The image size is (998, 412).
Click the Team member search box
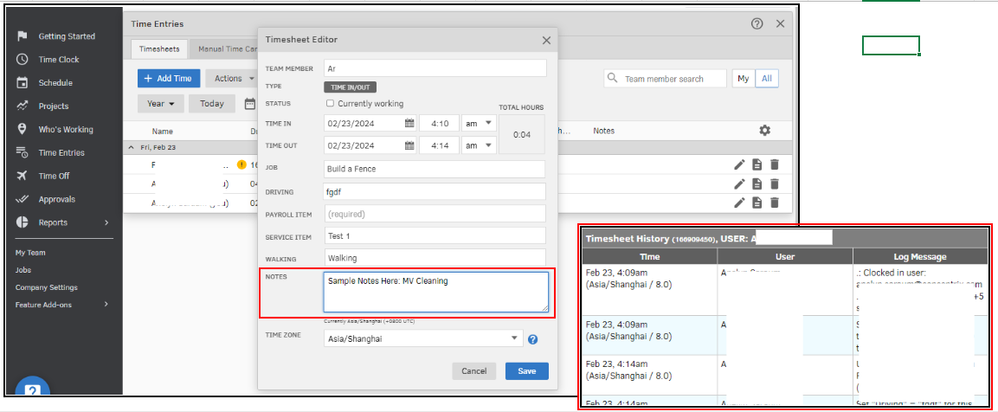coord(665,78)
